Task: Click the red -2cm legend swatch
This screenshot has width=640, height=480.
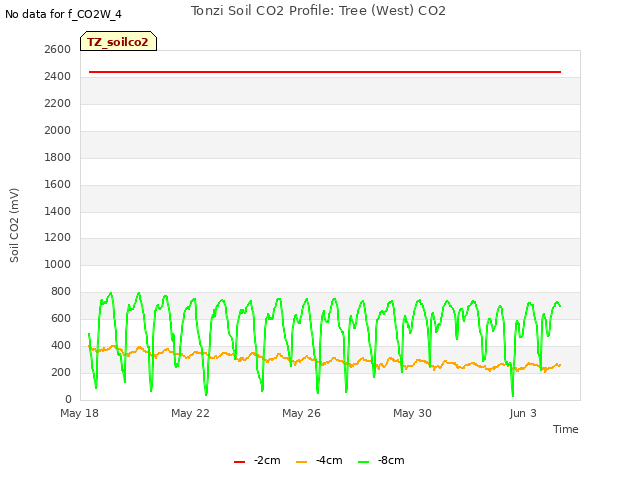Action: point(239,462)
